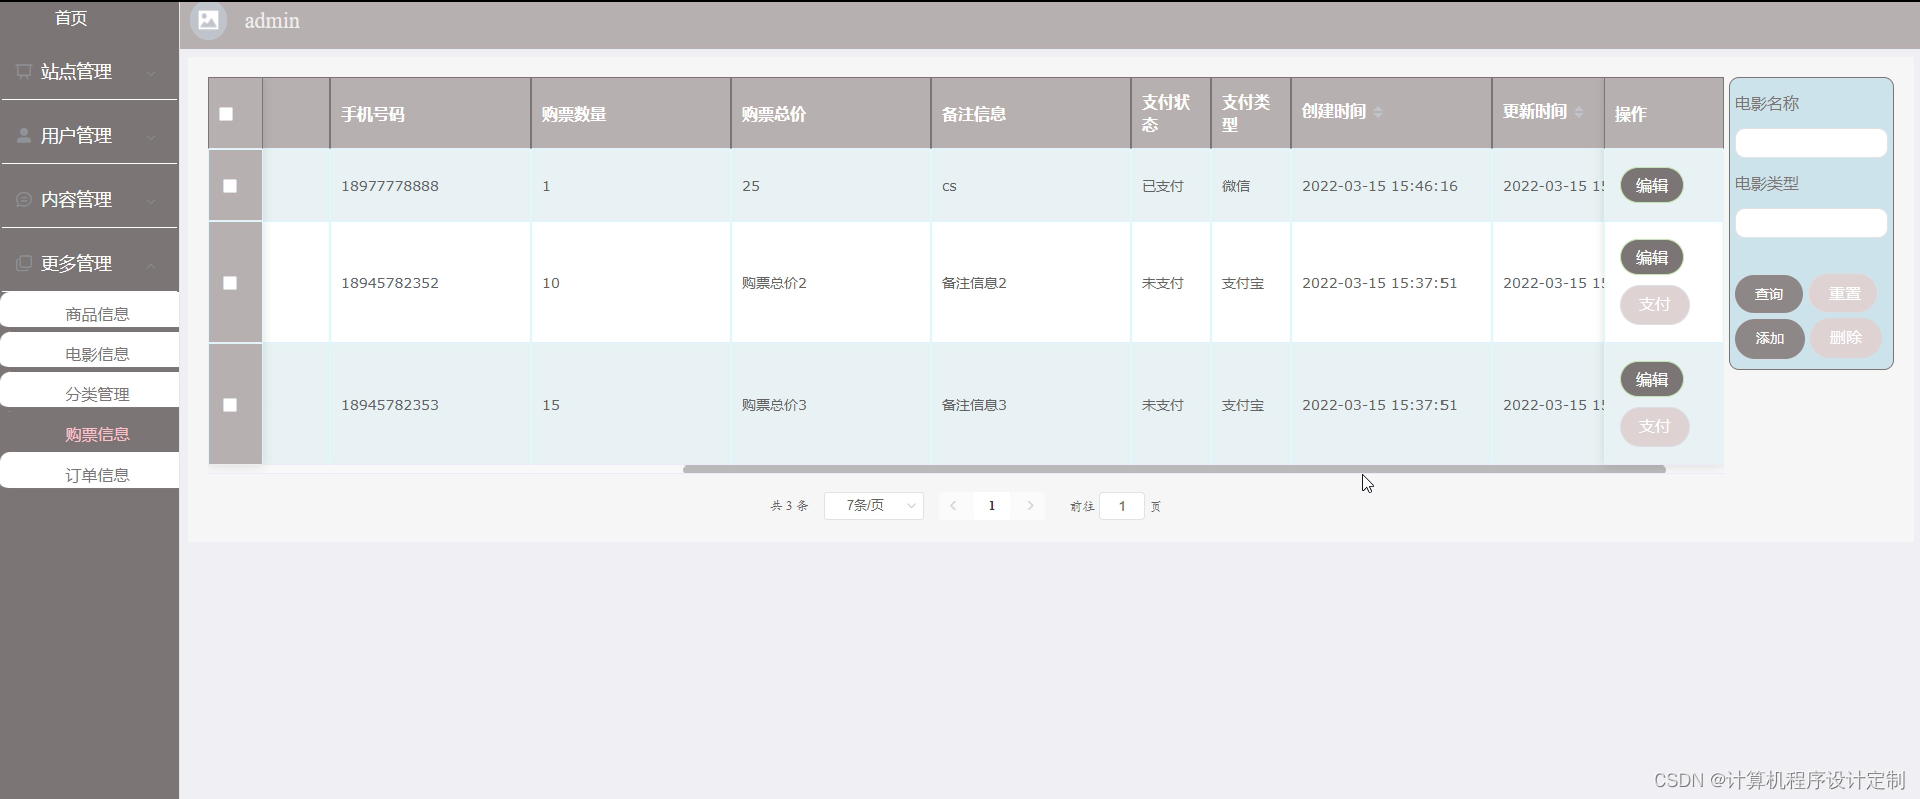Viewport: 1920px width, 799px height.
Task: Click the 添加 add button
Action: (x=1769, y=338)
